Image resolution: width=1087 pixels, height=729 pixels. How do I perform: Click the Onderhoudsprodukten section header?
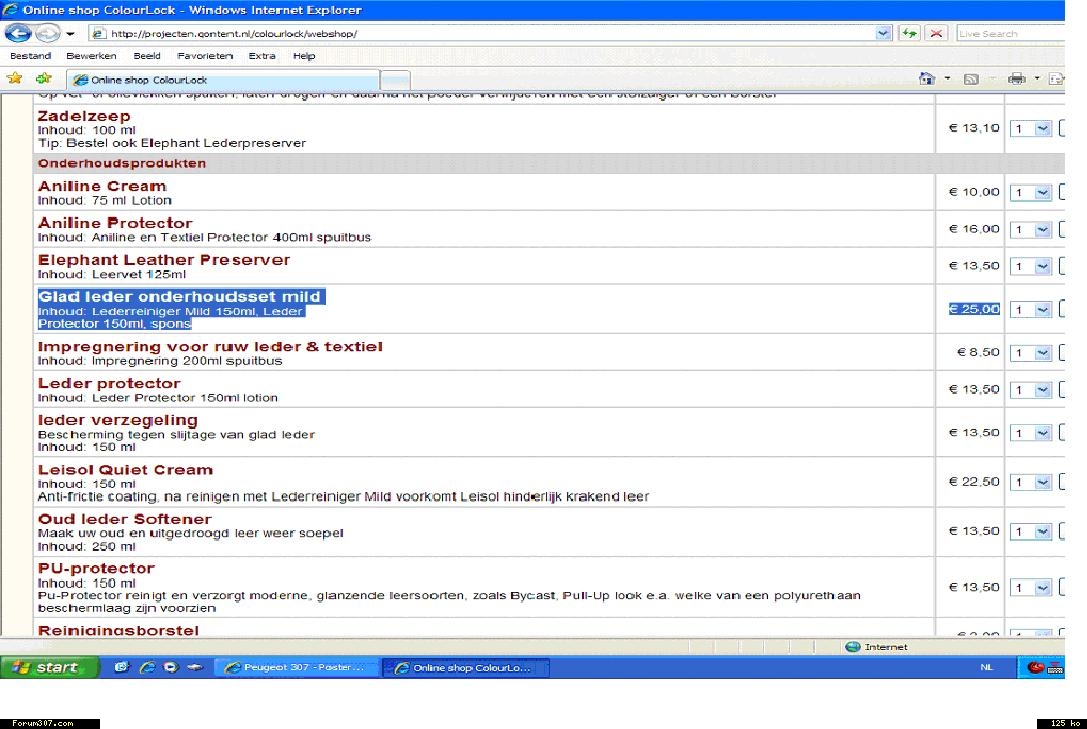pyautogui.click(x=122, y=163)
